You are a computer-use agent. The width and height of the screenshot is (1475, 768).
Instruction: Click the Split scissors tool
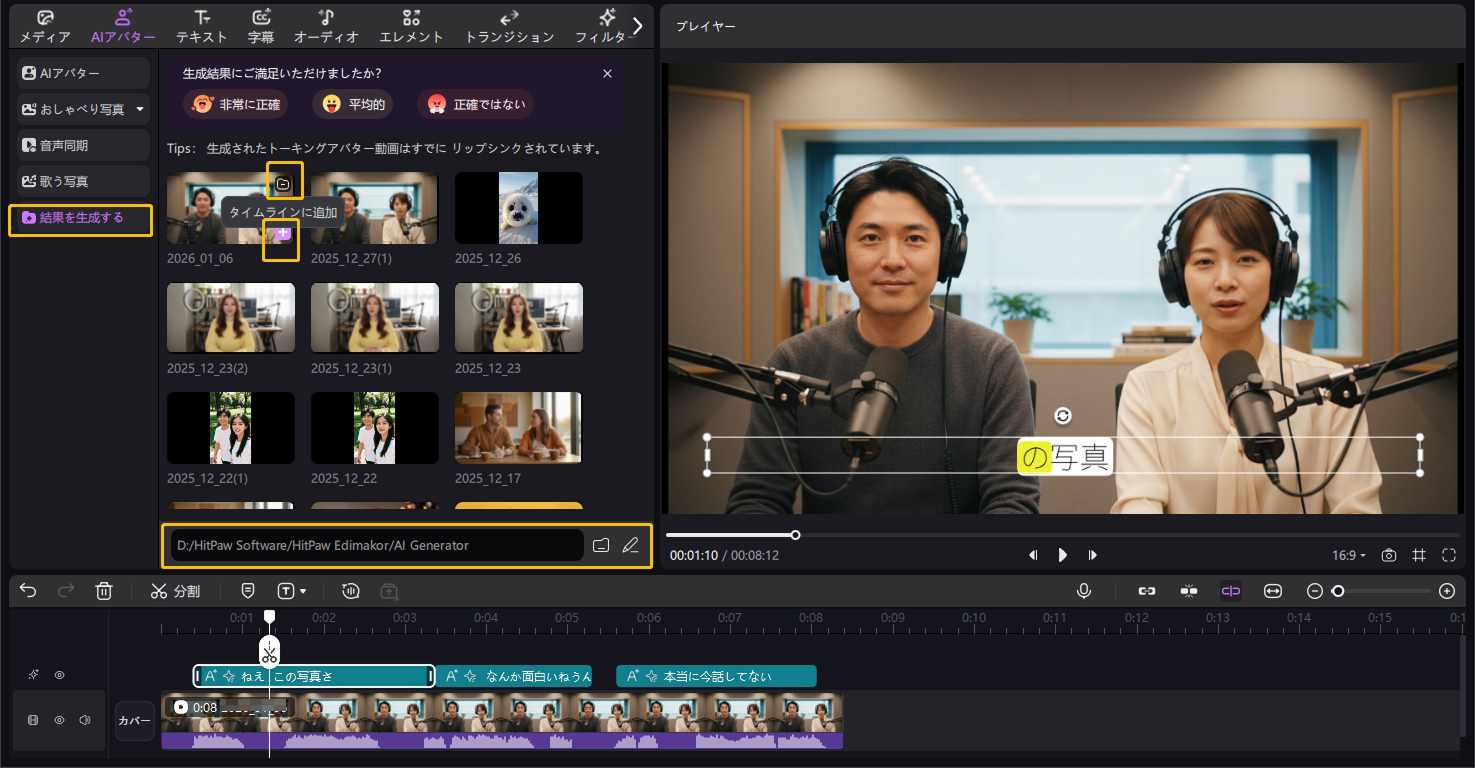pos(175,591)
